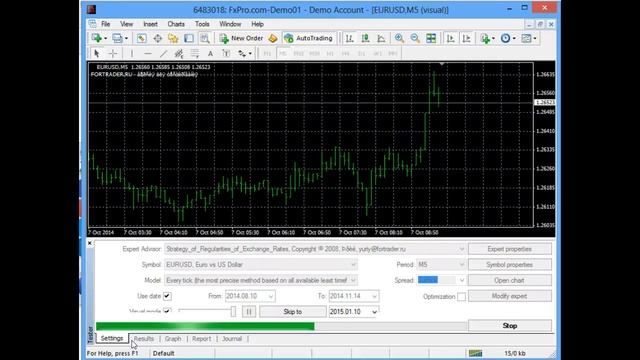Show the Market Watch window icon
This screenshot has height=360, width=640.
141,38
